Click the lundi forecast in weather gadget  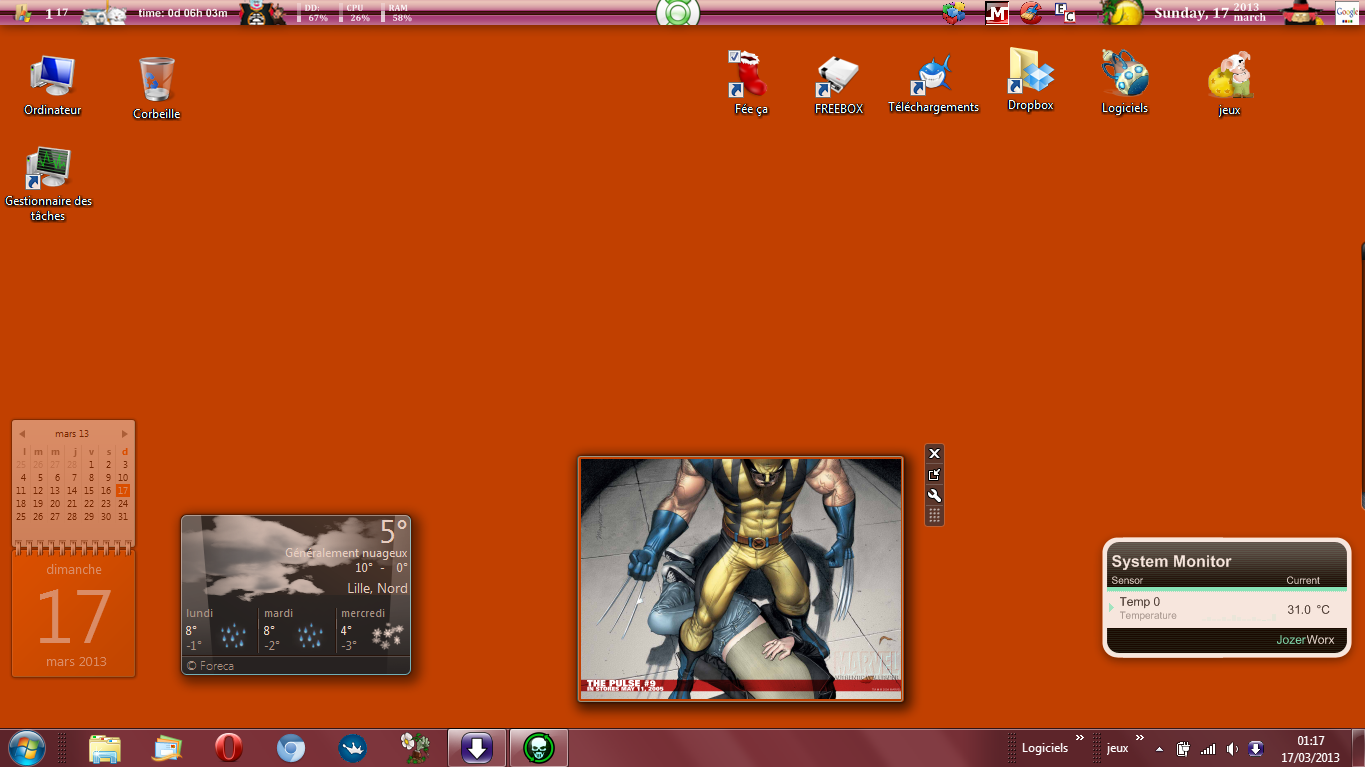pos(219,629)
